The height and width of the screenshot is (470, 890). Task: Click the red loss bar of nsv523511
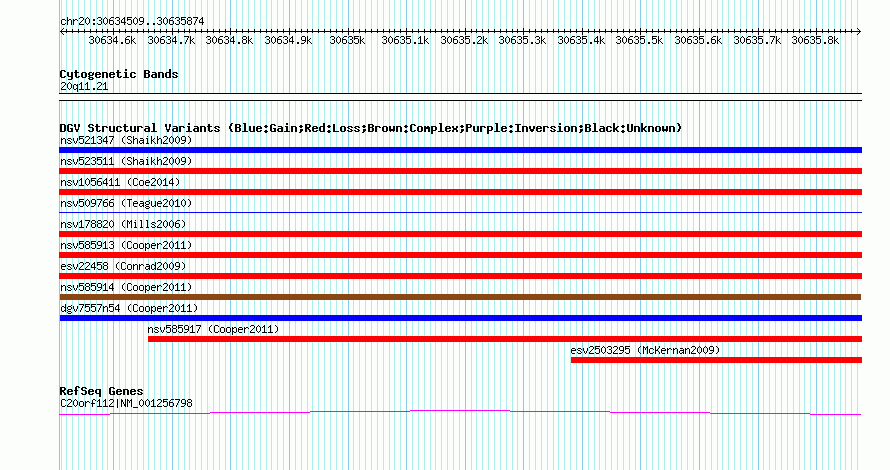pyautogui.click(x=461, y=171)
